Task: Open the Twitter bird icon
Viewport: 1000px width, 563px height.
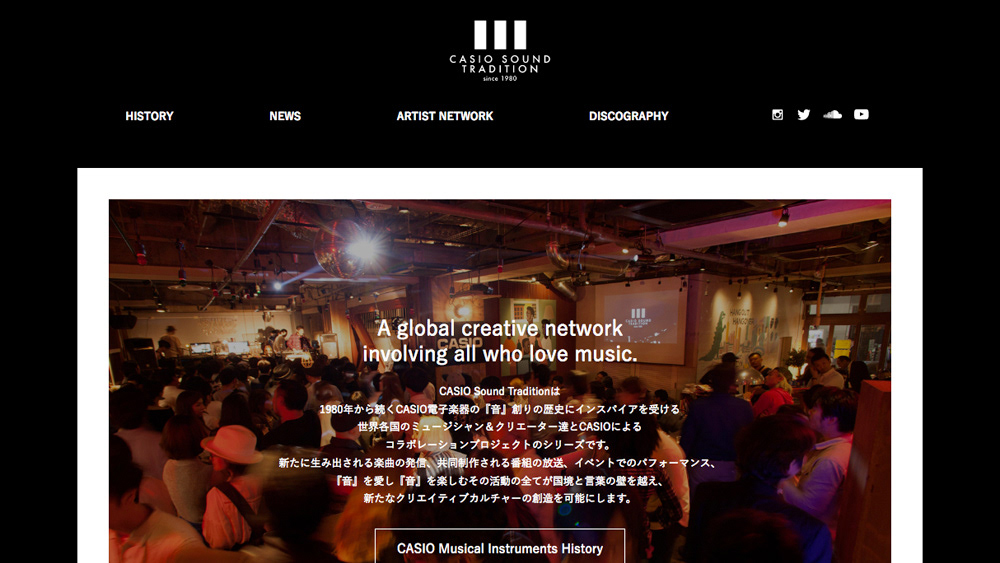Action: [x=804, y=115]
